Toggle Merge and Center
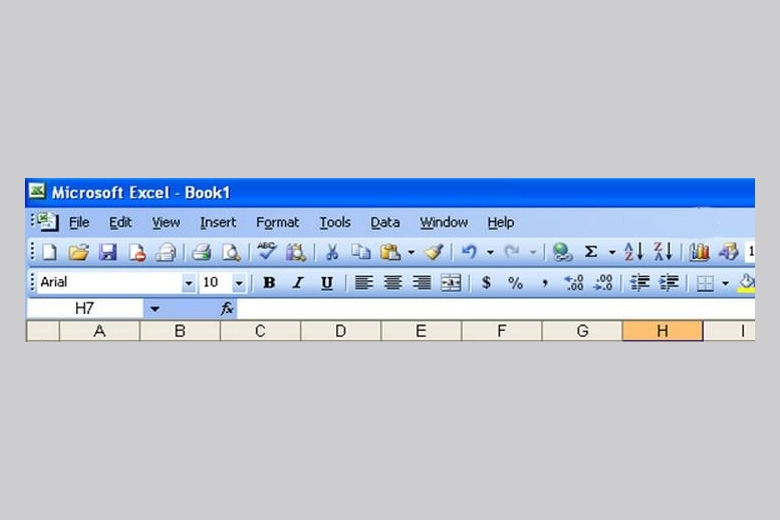Screen dimensions: 780x520 [x=451, y=283]
